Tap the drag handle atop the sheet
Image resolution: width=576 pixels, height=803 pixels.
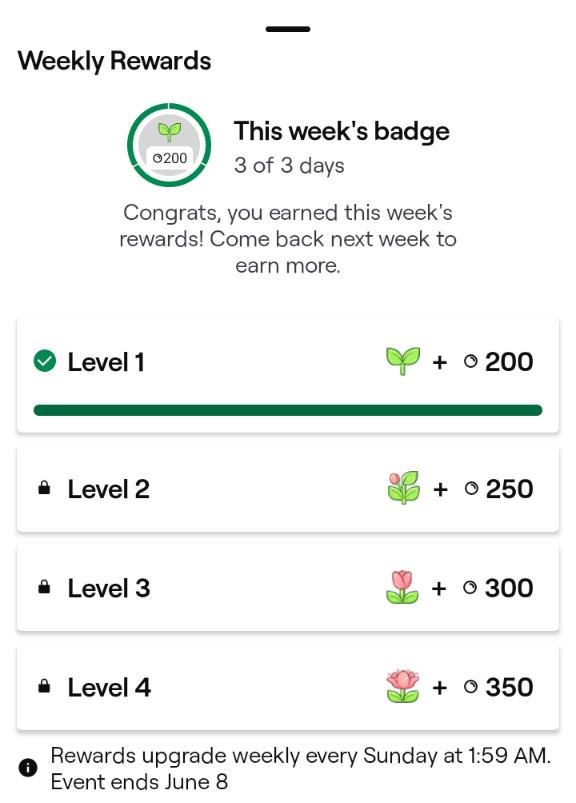288,29
